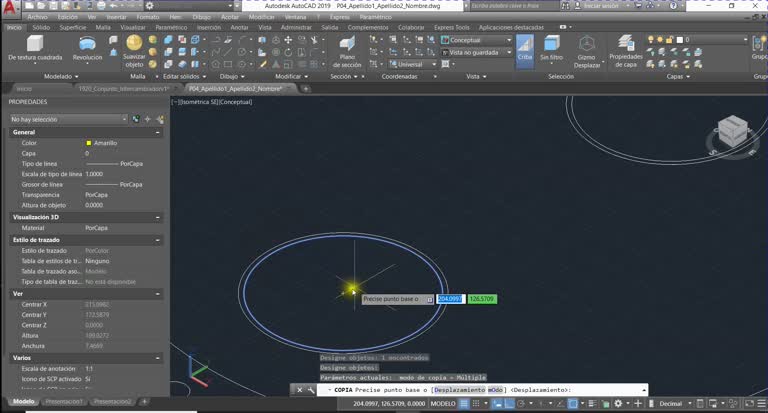Click the Plot printer icon in quick access
Screen dimensions: 768x413
point(101,6)
